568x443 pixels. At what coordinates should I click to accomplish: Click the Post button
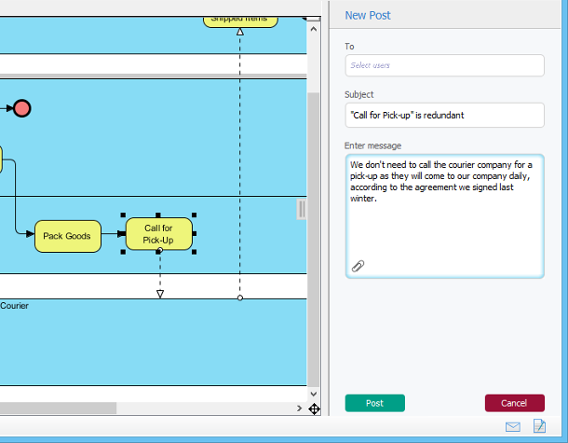point(375,403)
